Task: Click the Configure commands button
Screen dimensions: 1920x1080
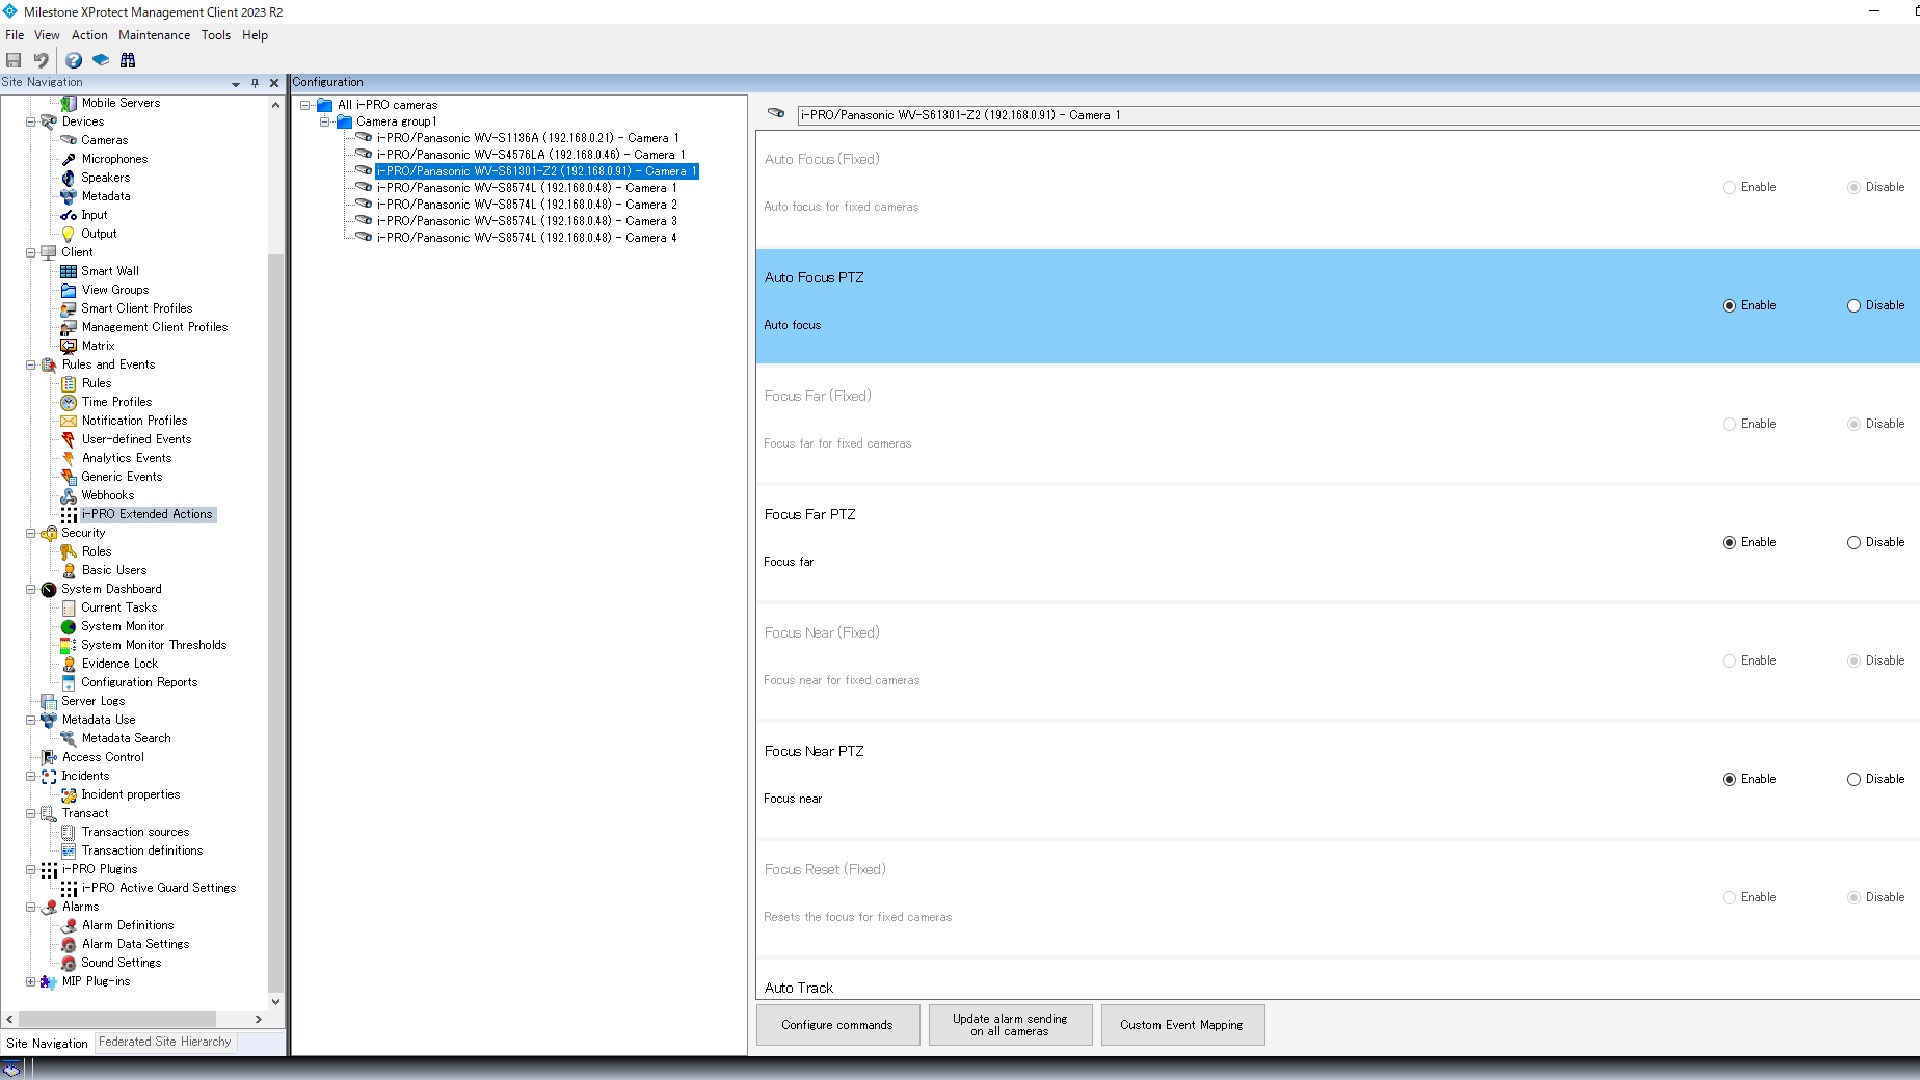Action: (x=837, y=1025)
